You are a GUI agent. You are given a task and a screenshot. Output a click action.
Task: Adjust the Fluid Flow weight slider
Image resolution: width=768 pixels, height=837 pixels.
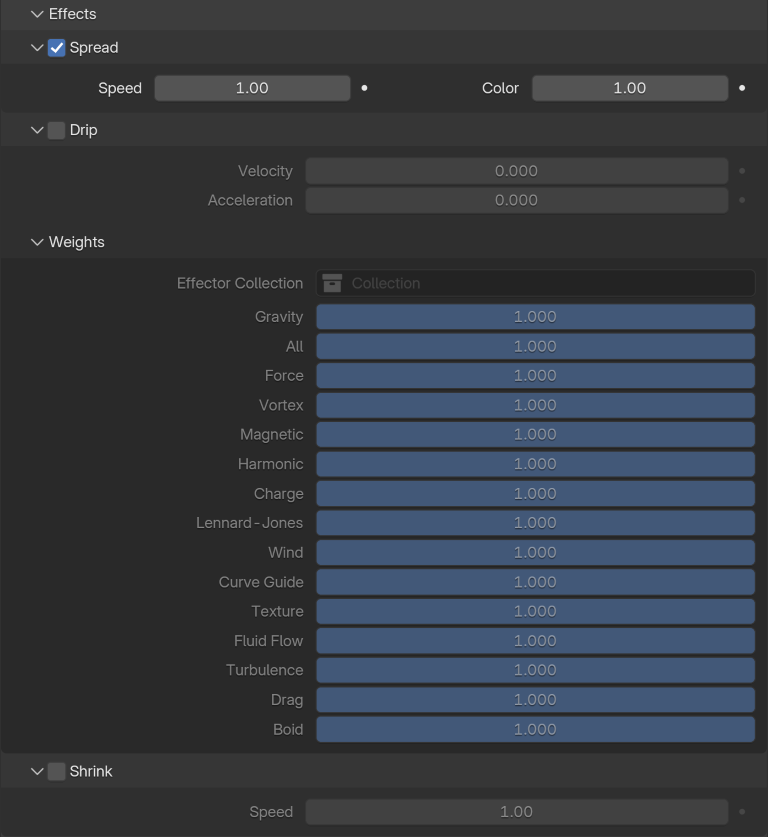535,641
